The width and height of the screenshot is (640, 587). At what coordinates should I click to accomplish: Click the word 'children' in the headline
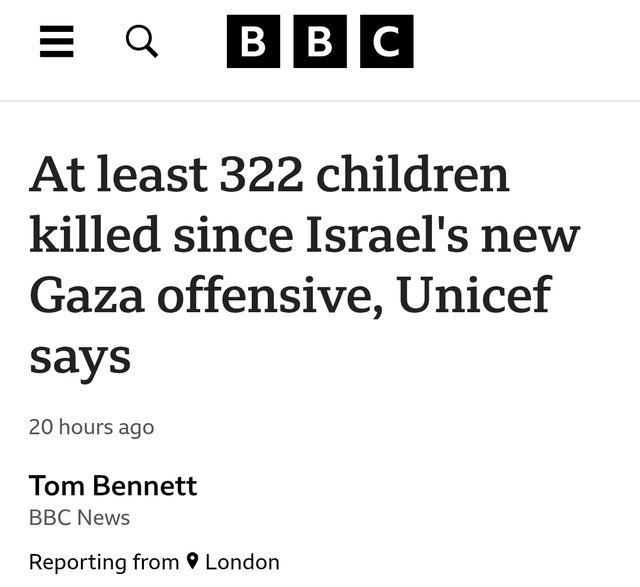413,173
